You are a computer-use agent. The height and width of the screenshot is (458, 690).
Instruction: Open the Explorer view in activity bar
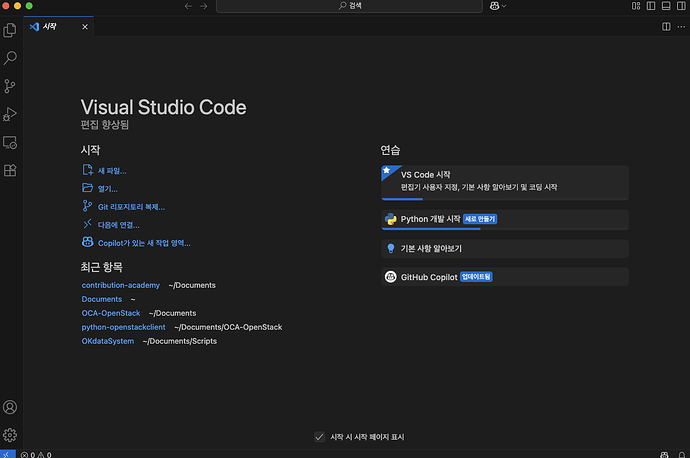point(10,30)
